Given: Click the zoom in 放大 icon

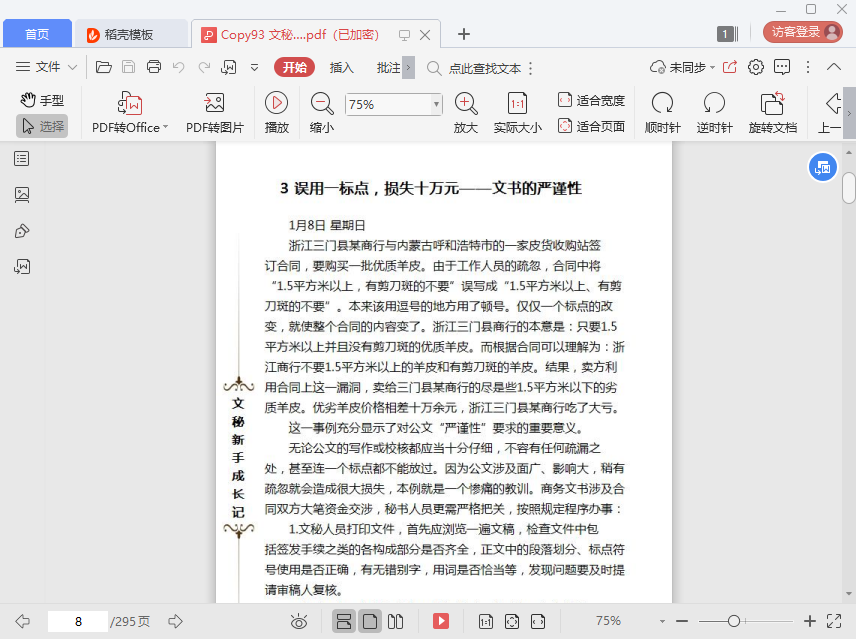Looking at the screenshot, I should (465, 103).
